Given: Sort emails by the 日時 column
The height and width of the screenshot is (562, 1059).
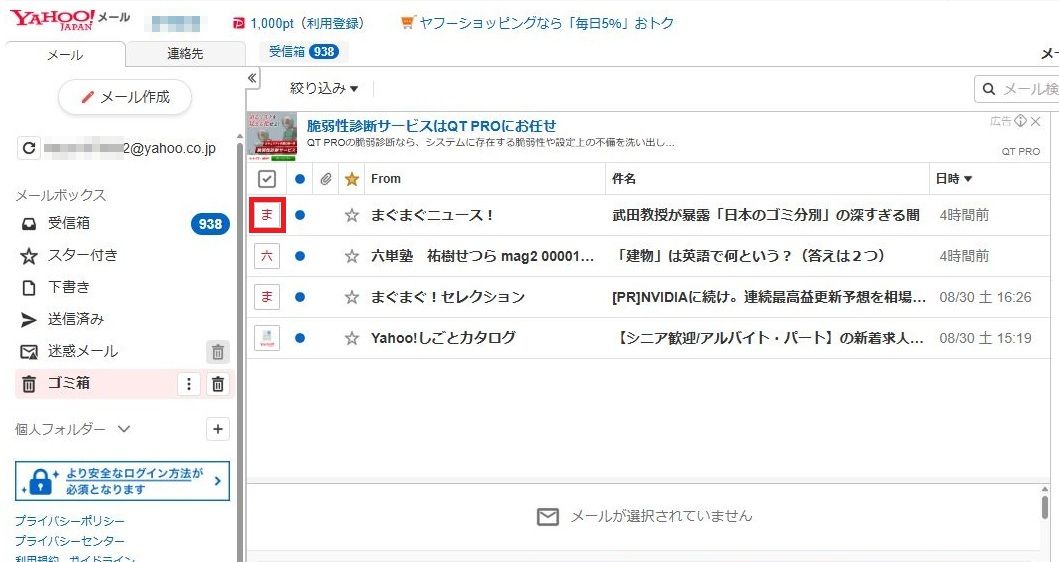Looking at the screenshot, I should click(954, 179).
